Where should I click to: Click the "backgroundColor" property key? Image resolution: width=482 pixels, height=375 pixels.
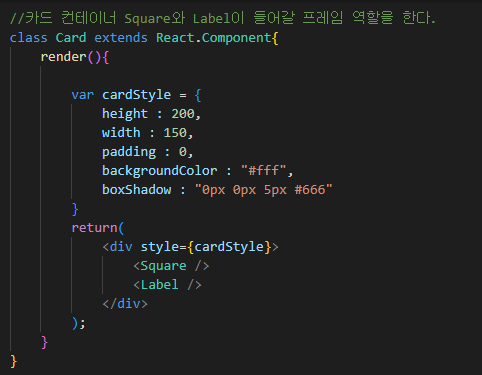click(159, 171)
